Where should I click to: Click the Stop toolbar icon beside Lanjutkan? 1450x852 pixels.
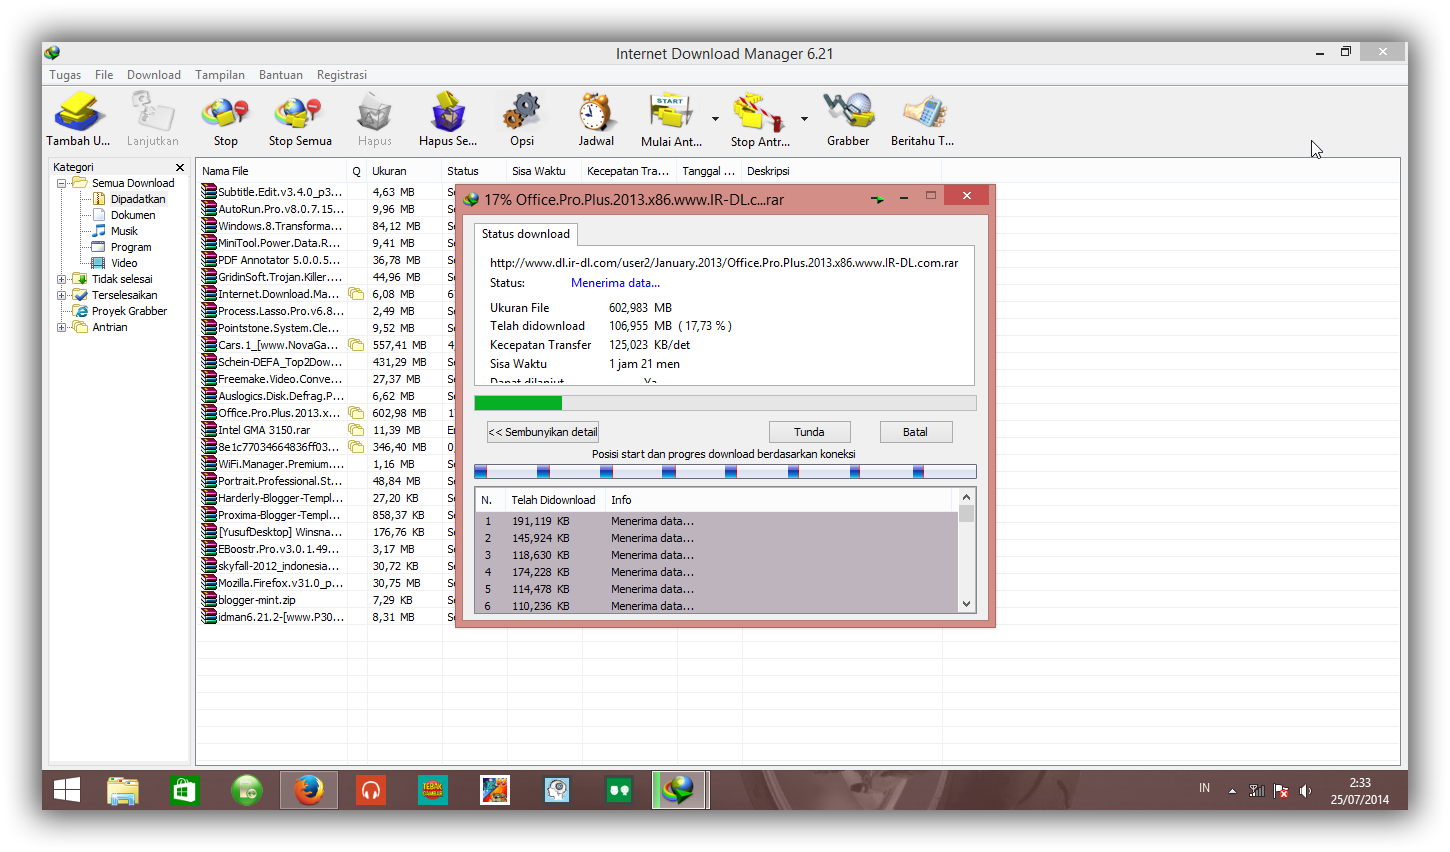(225, 112)
